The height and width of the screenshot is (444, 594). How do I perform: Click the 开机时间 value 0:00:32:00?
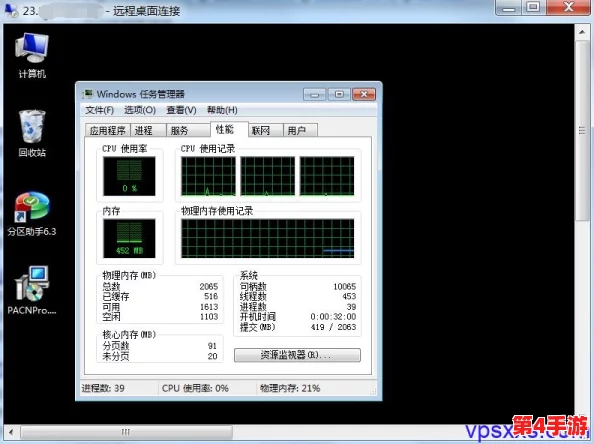[333, 316]
